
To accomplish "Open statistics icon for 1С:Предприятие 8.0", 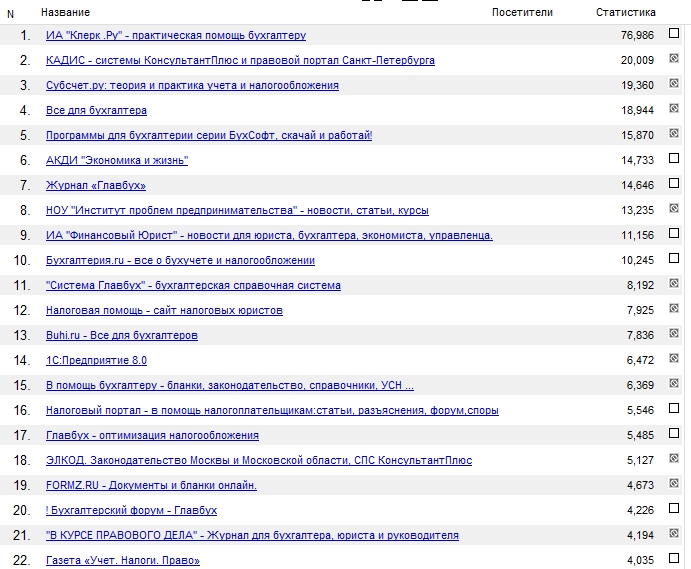I will point(674,358).
